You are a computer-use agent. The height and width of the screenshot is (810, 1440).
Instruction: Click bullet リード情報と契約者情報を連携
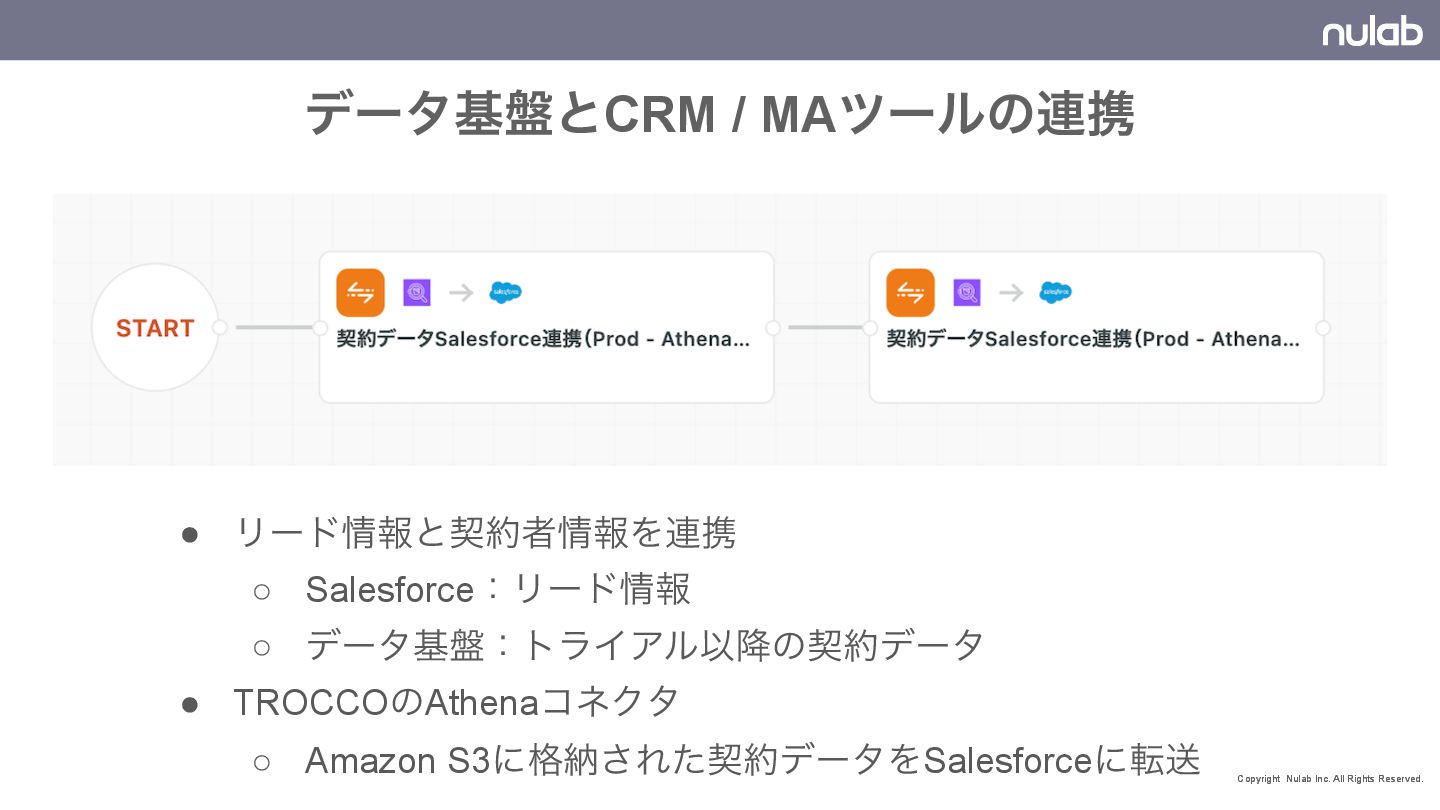point(484,532)
